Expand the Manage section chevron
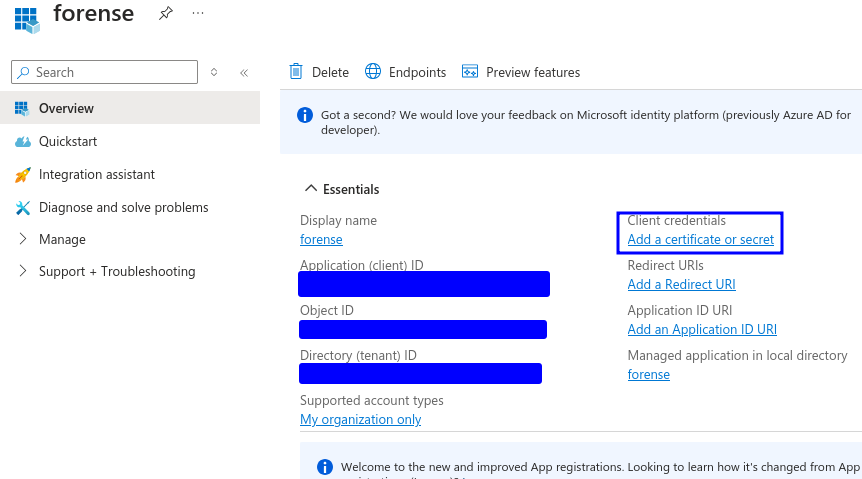The width and height of the screenshot is (862, 479). (x=23, y=239)
